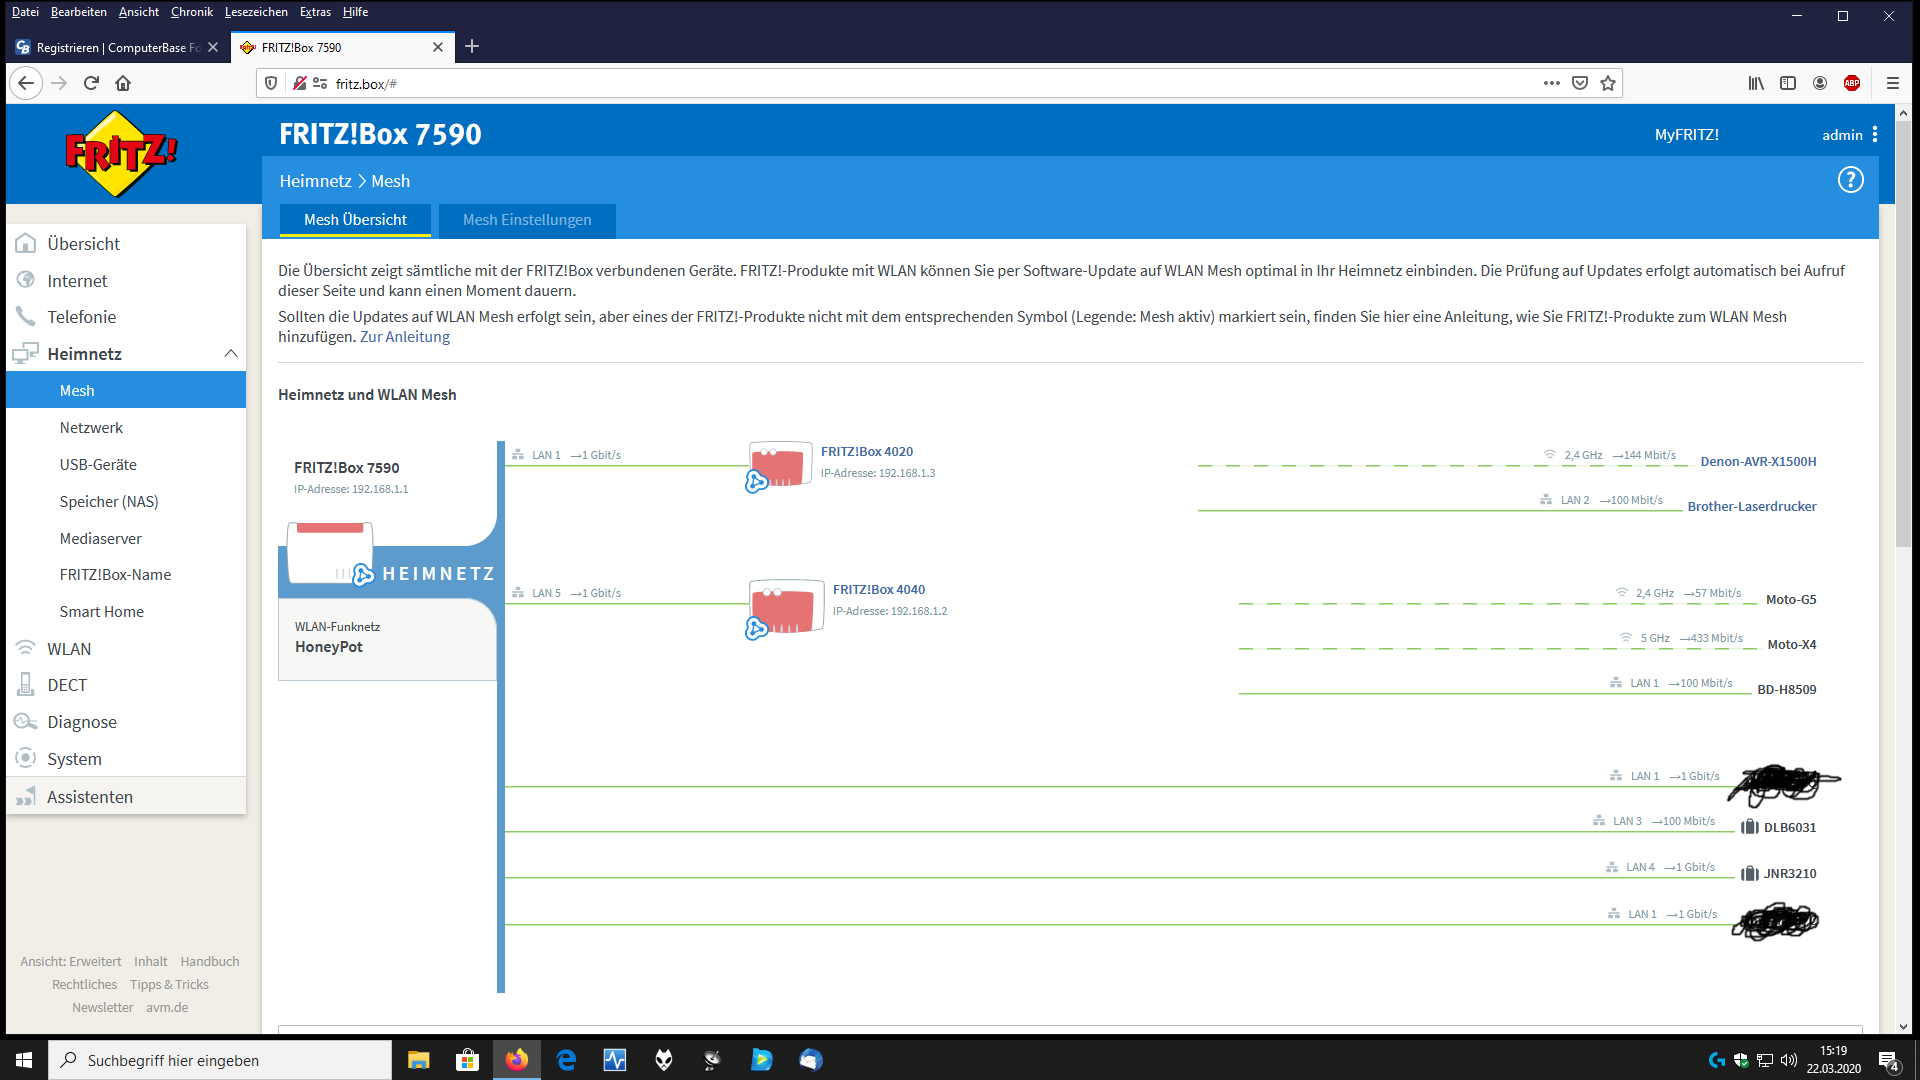Collapse the Heimnetz sidebar section

tap(231, 354)
